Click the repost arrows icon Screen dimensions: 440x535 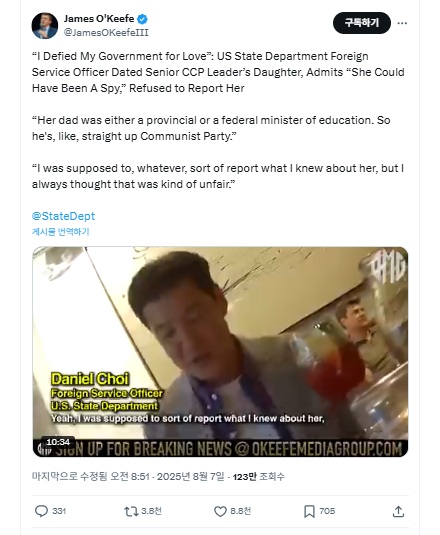pyautogui.click(x=131, y=511)
